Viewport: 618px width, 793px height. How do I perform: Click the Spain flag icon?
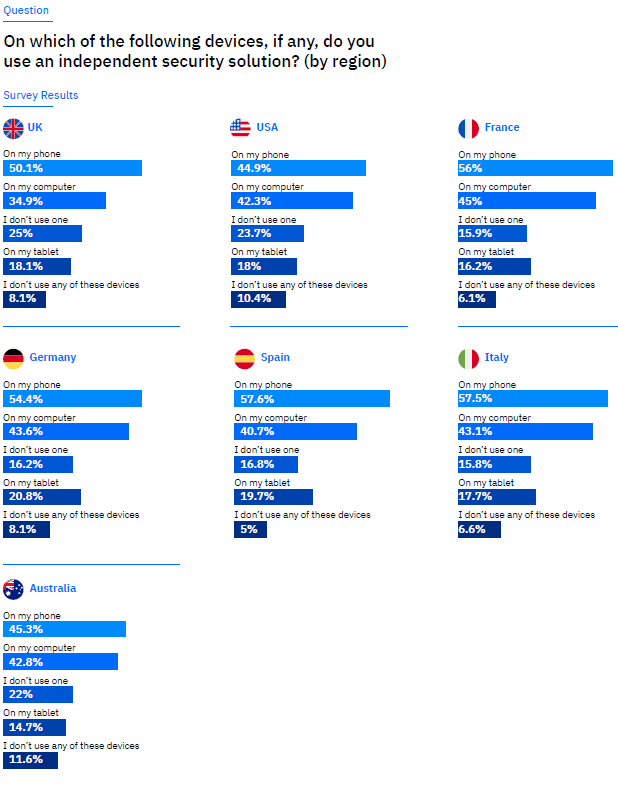[244, 358]
